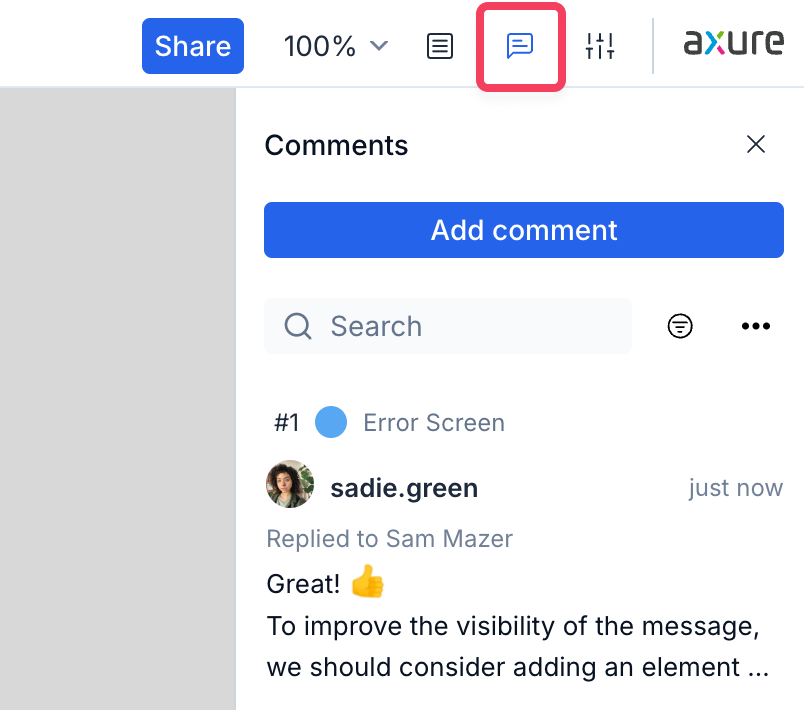804x710 pixels.
Task: Select the Error Screen page label
Action: point(433,423)
